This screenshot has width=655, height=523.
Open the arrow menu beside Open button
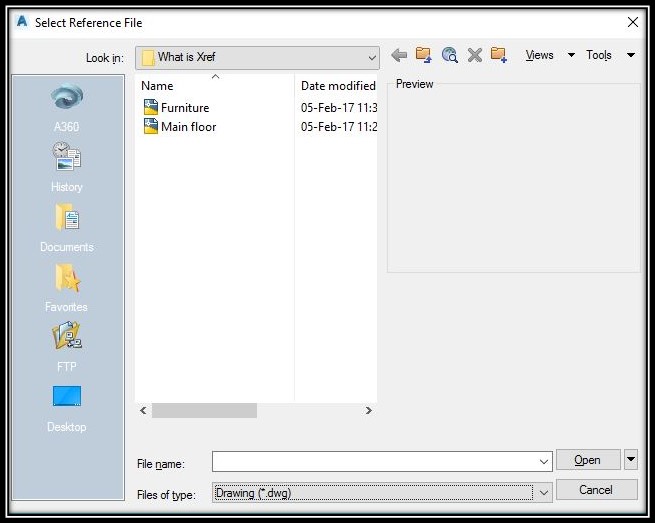[631, 460]
